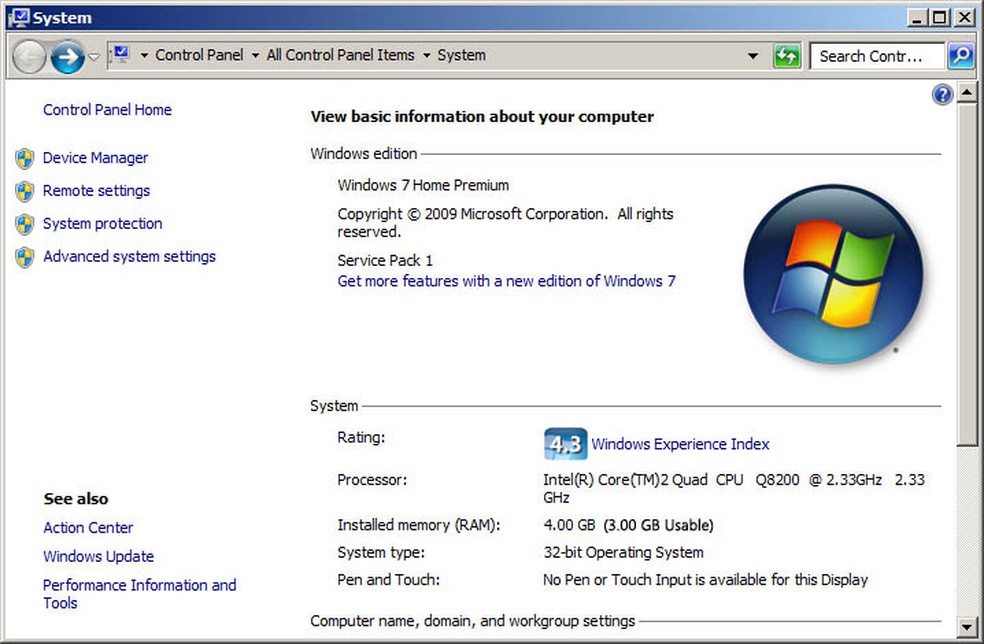Screen dimensions: 984x644
Task: Maximize the System window
Action: point(939,18)
